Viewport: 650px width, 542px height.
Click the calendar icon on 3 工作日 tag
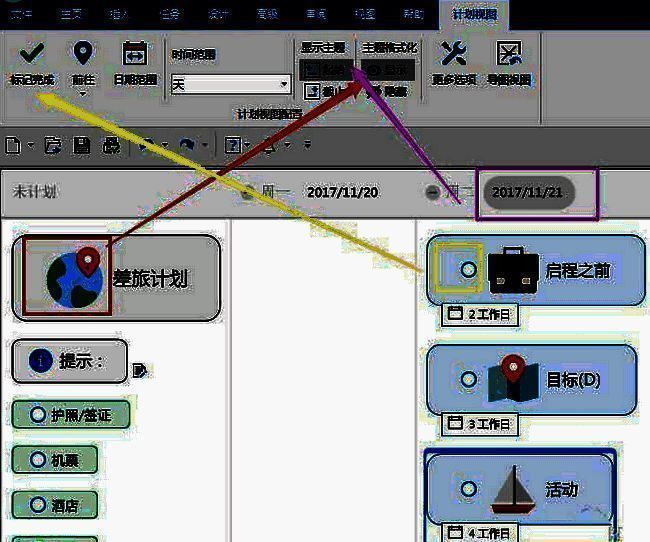click(x=455, y=423)
